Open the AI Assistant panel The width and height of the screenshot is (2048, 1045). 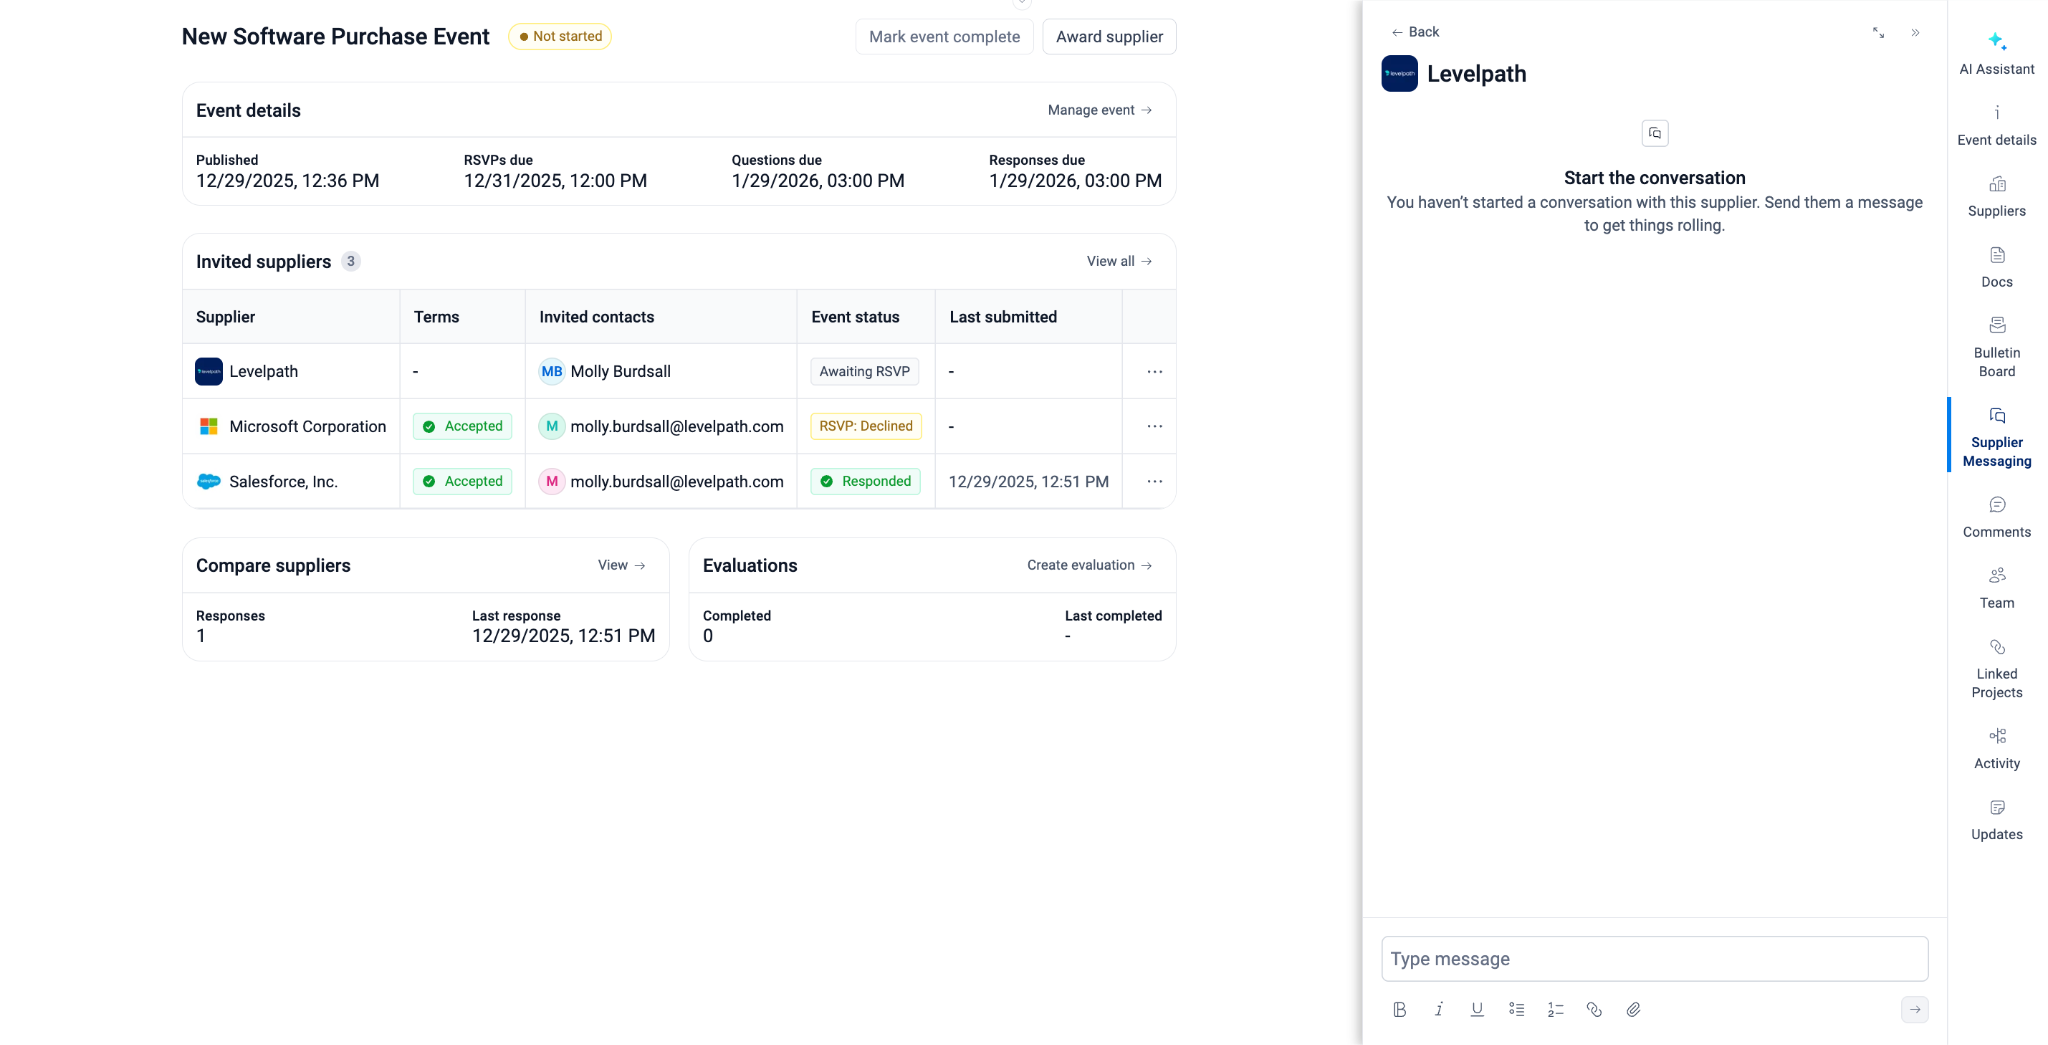click(1996, 53)
